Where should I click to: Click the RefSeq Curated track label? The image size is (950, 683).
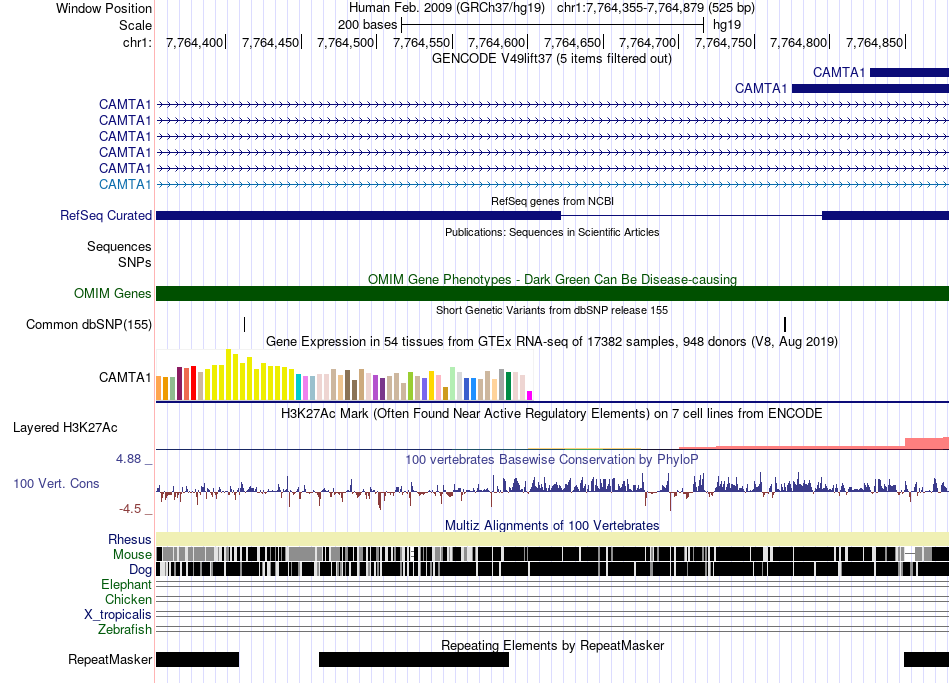(106, 215)
